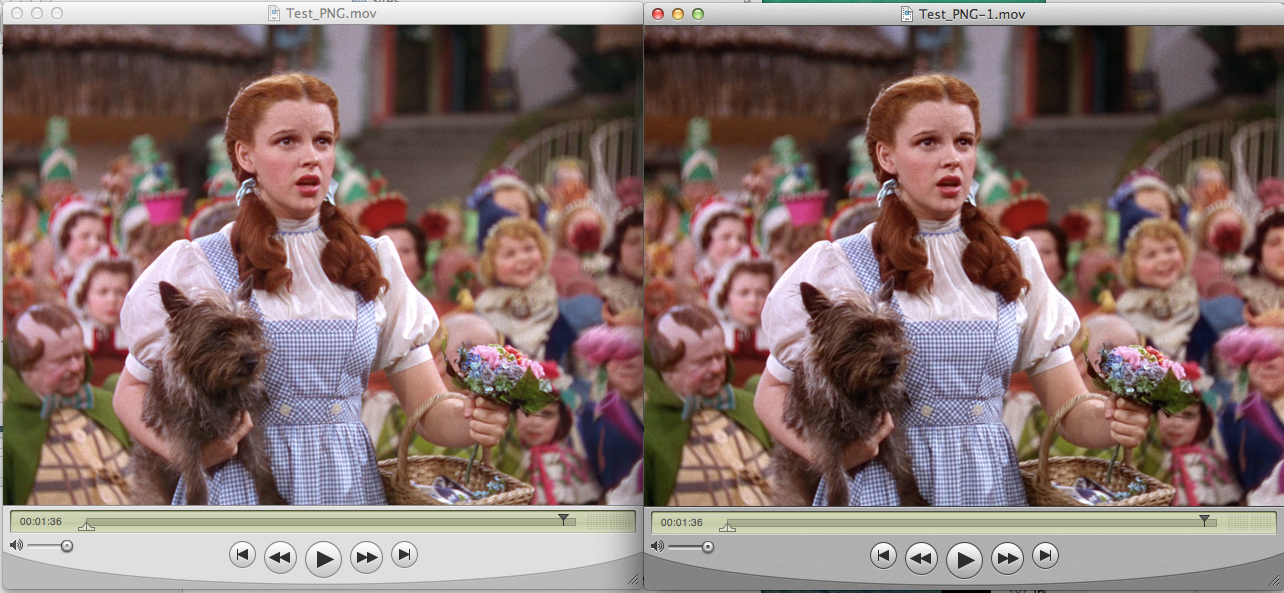Click the video frame in Test_PNG-1.mov window
Screen dimensions: 1284x593
(964, 265)
